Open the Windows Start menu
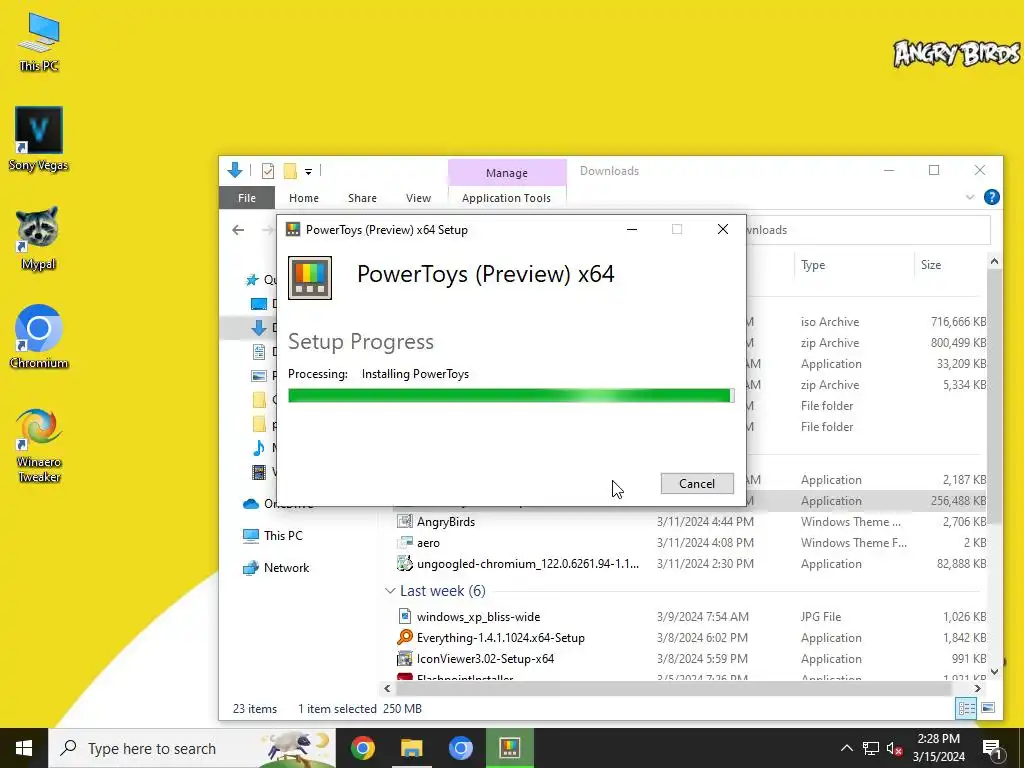The height and width of the screenshot is (768, 1024). [x=24, y=748]
